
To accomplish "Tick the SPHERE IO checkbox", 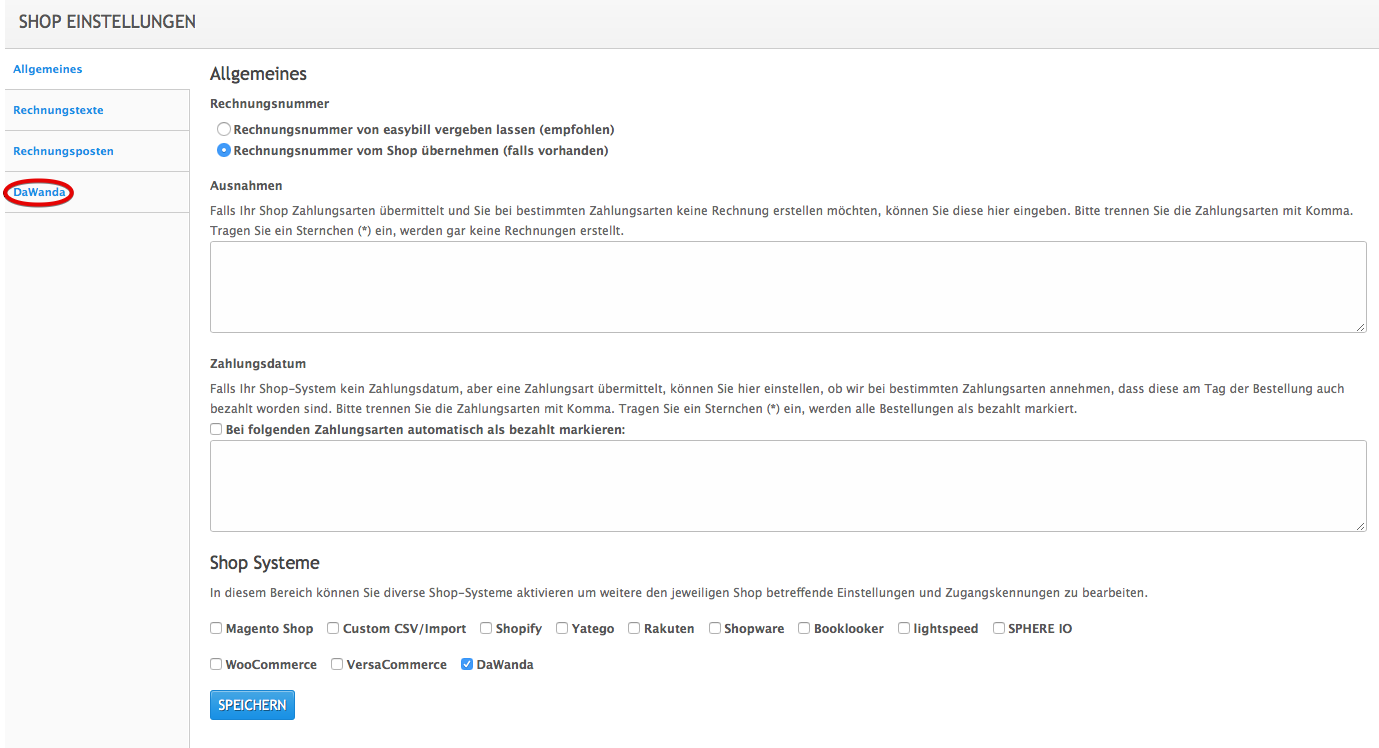I will coord(999,628).
